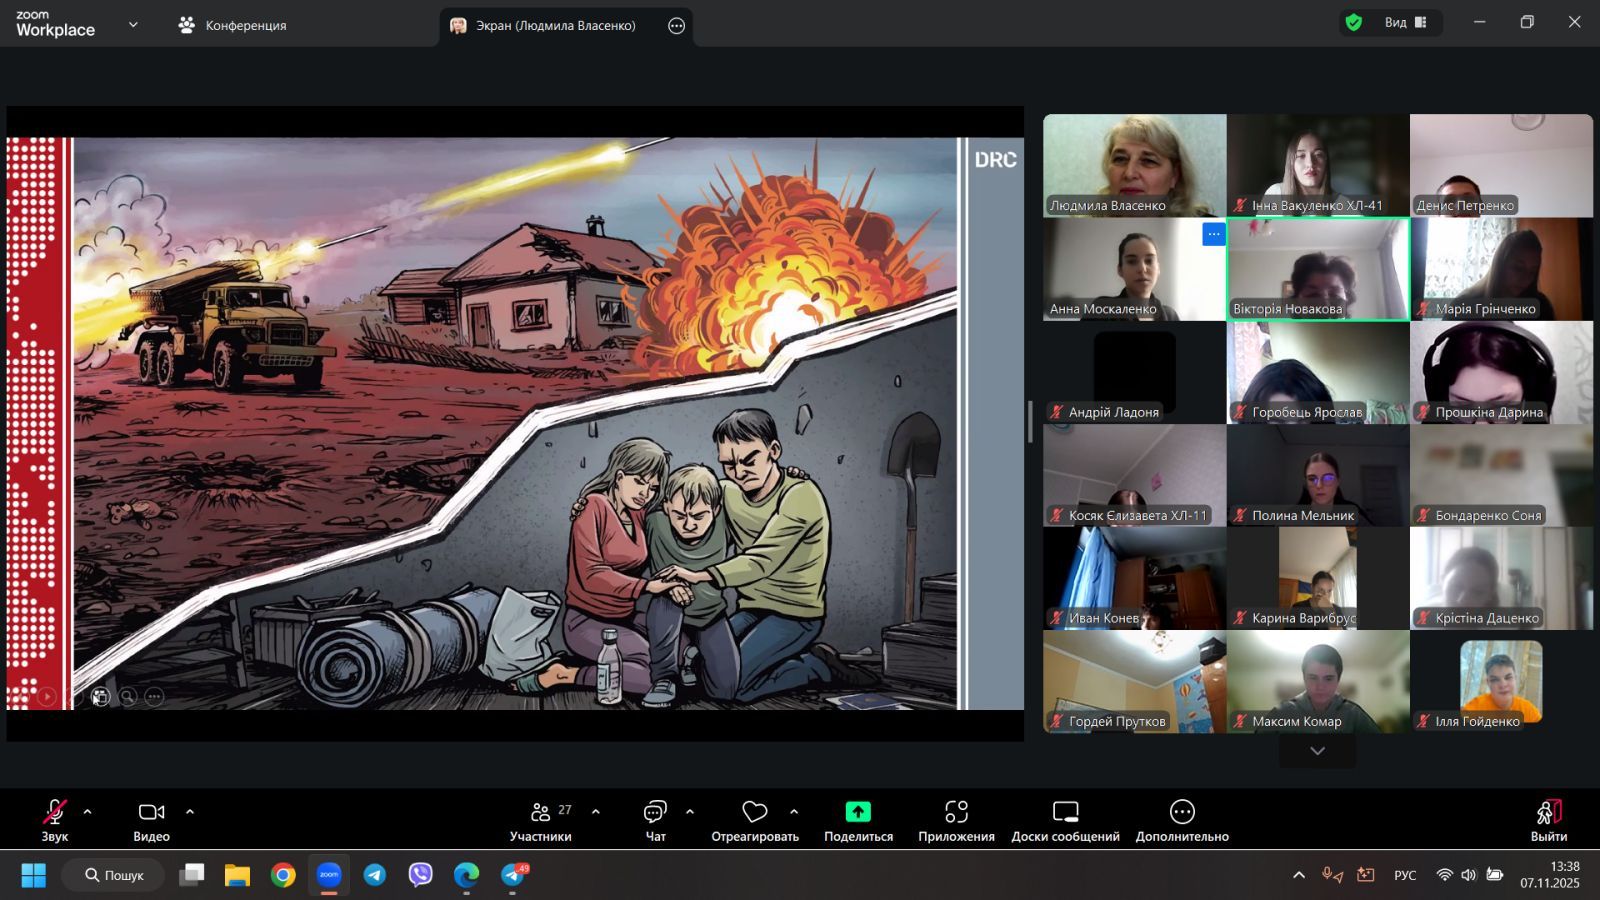Viewport: 1600px width, 900px height.
Task: Expand video options arrow next to Видео
Action: point(190,812)
